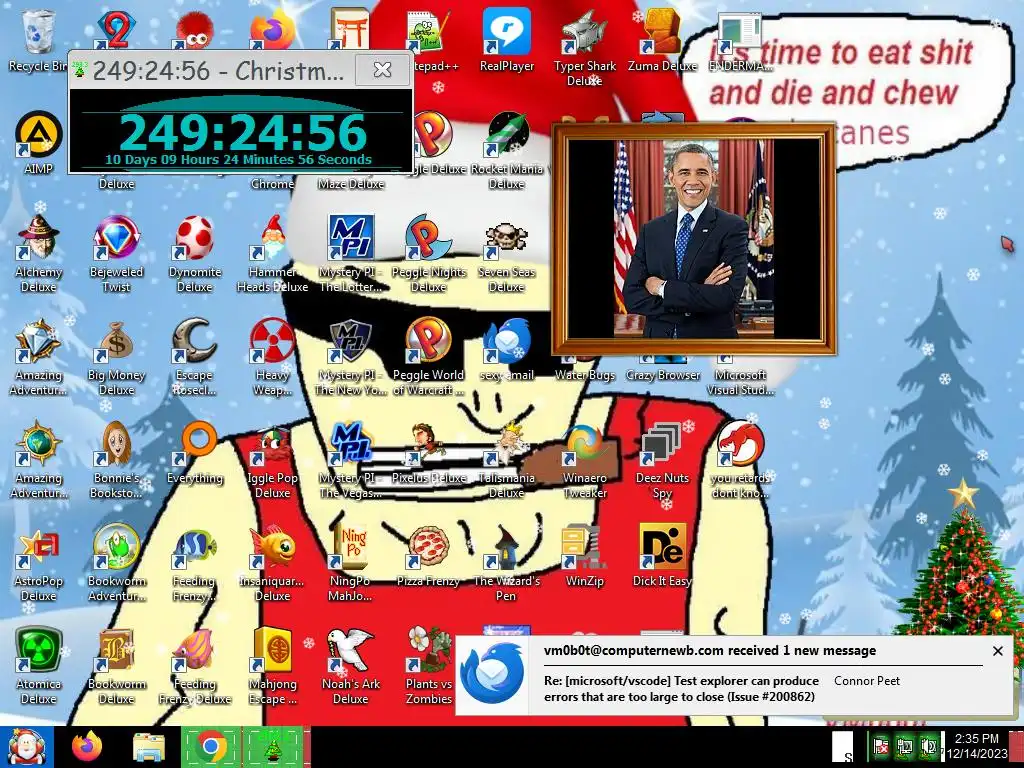This screenshot has width=1024, height=768.
Task: Select the Insaniquarium Deluxe fish icon
Action: tap(272, 564)
